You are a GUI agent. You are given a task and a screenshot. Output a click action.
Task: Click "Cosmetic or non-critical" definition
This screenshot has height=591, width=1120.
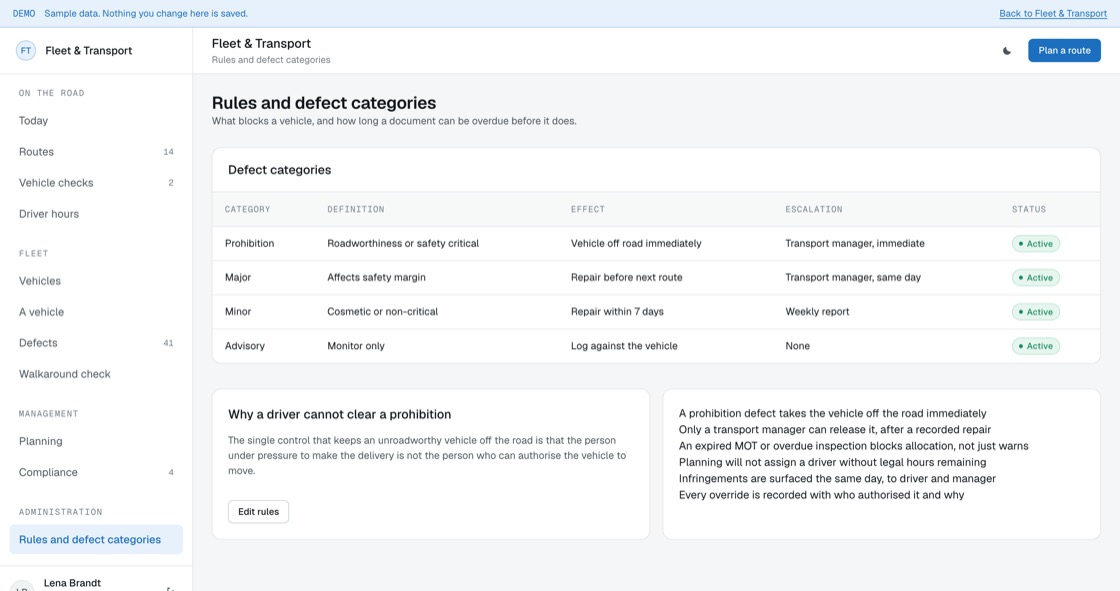[382, 312]
